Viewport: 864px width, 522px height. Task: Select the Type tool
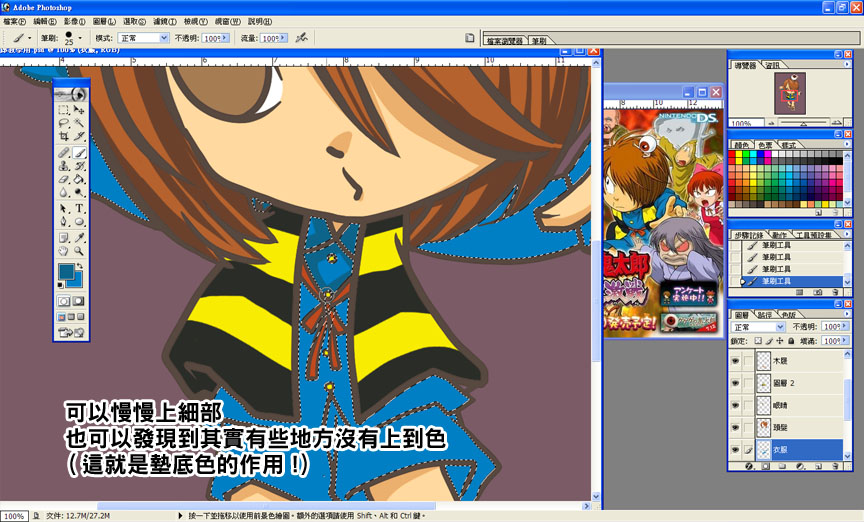pos(79,209)
